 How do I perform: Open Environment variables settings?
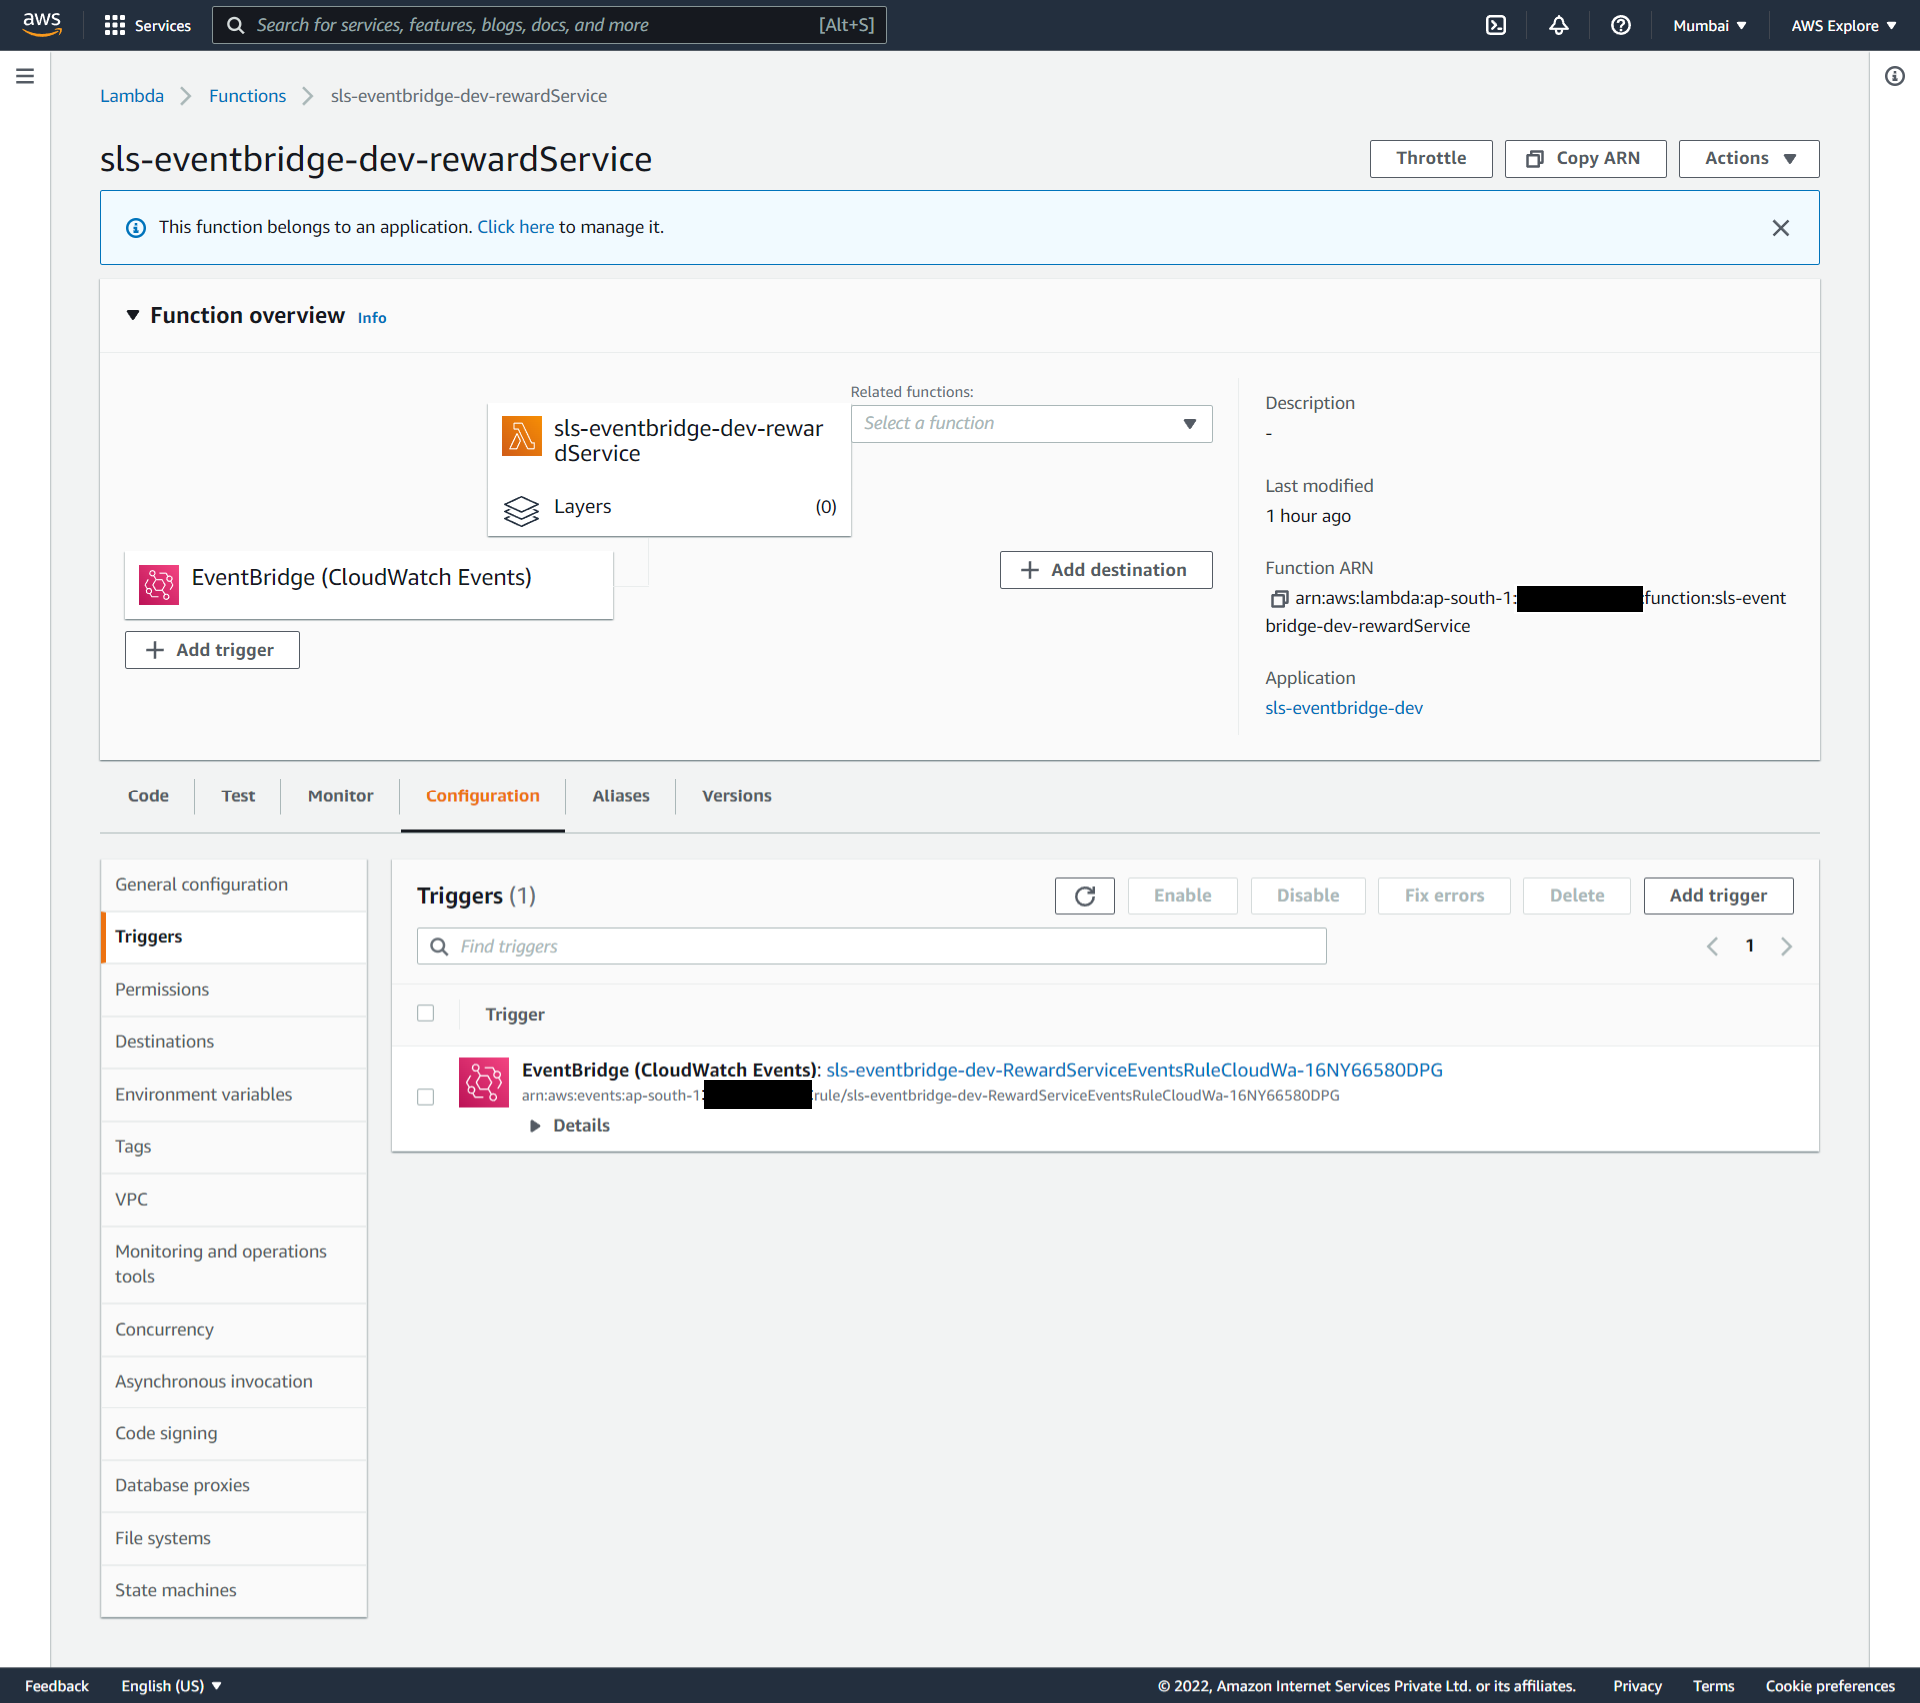tap(234, 1095)
